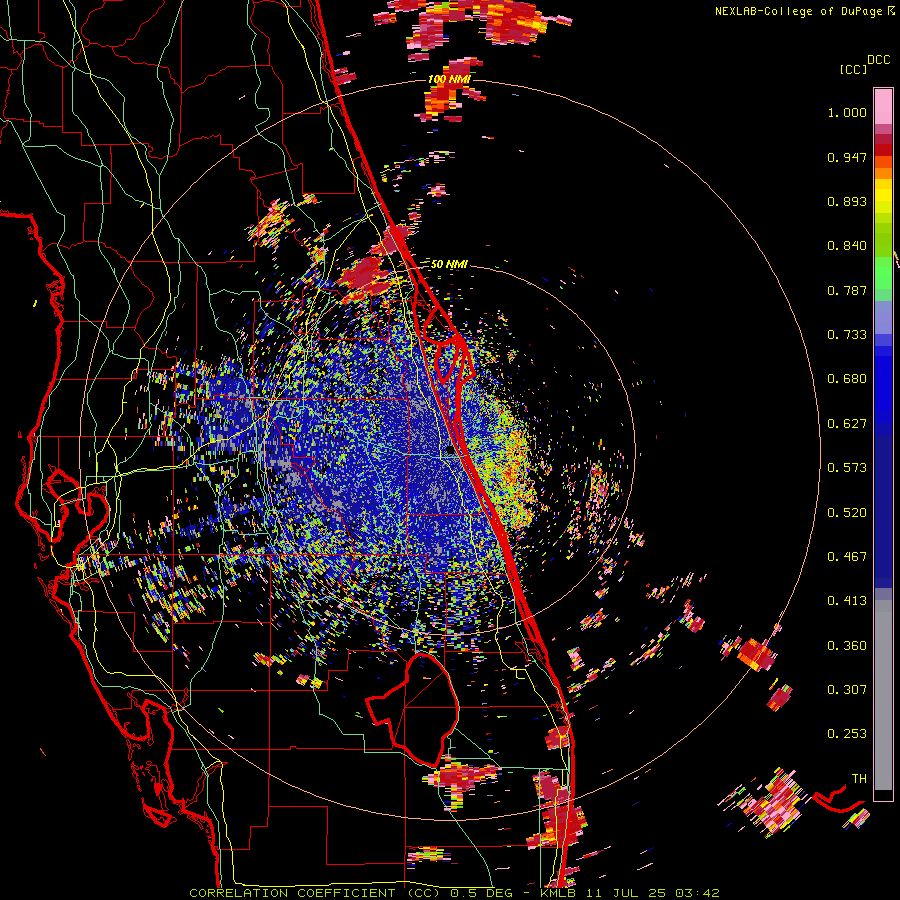This screenshot has width=900, height=900.
Task: Click the CORRELATION COEFFICIENT (CC) caption text
Action: point(315,893)
